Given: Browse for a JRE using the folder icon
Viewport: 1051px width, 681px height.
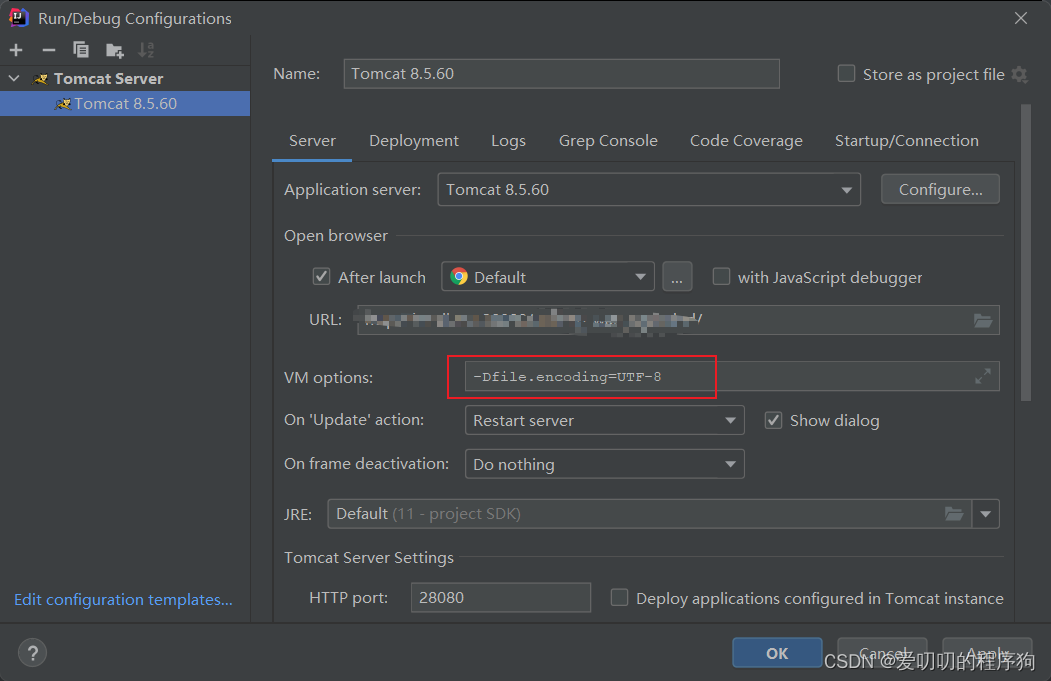Looking at the screenshot, I should (x=954, y=514).
